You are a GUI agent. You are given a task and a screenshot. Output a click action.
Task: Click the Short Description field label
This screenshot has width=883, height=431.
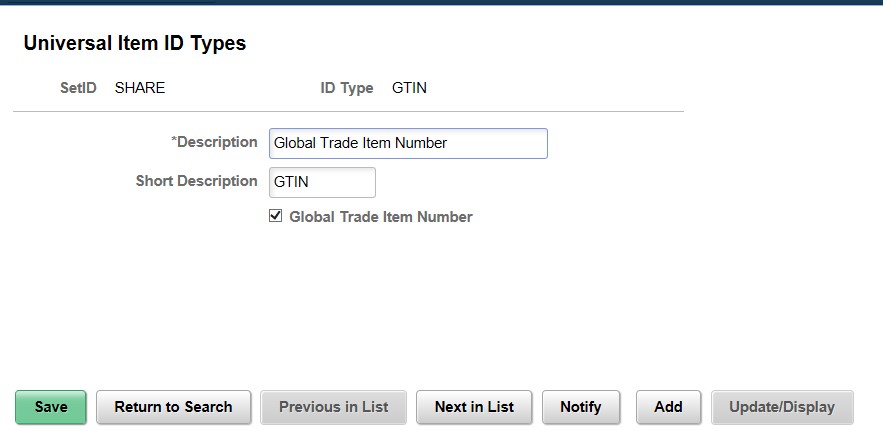coord(196,181)
